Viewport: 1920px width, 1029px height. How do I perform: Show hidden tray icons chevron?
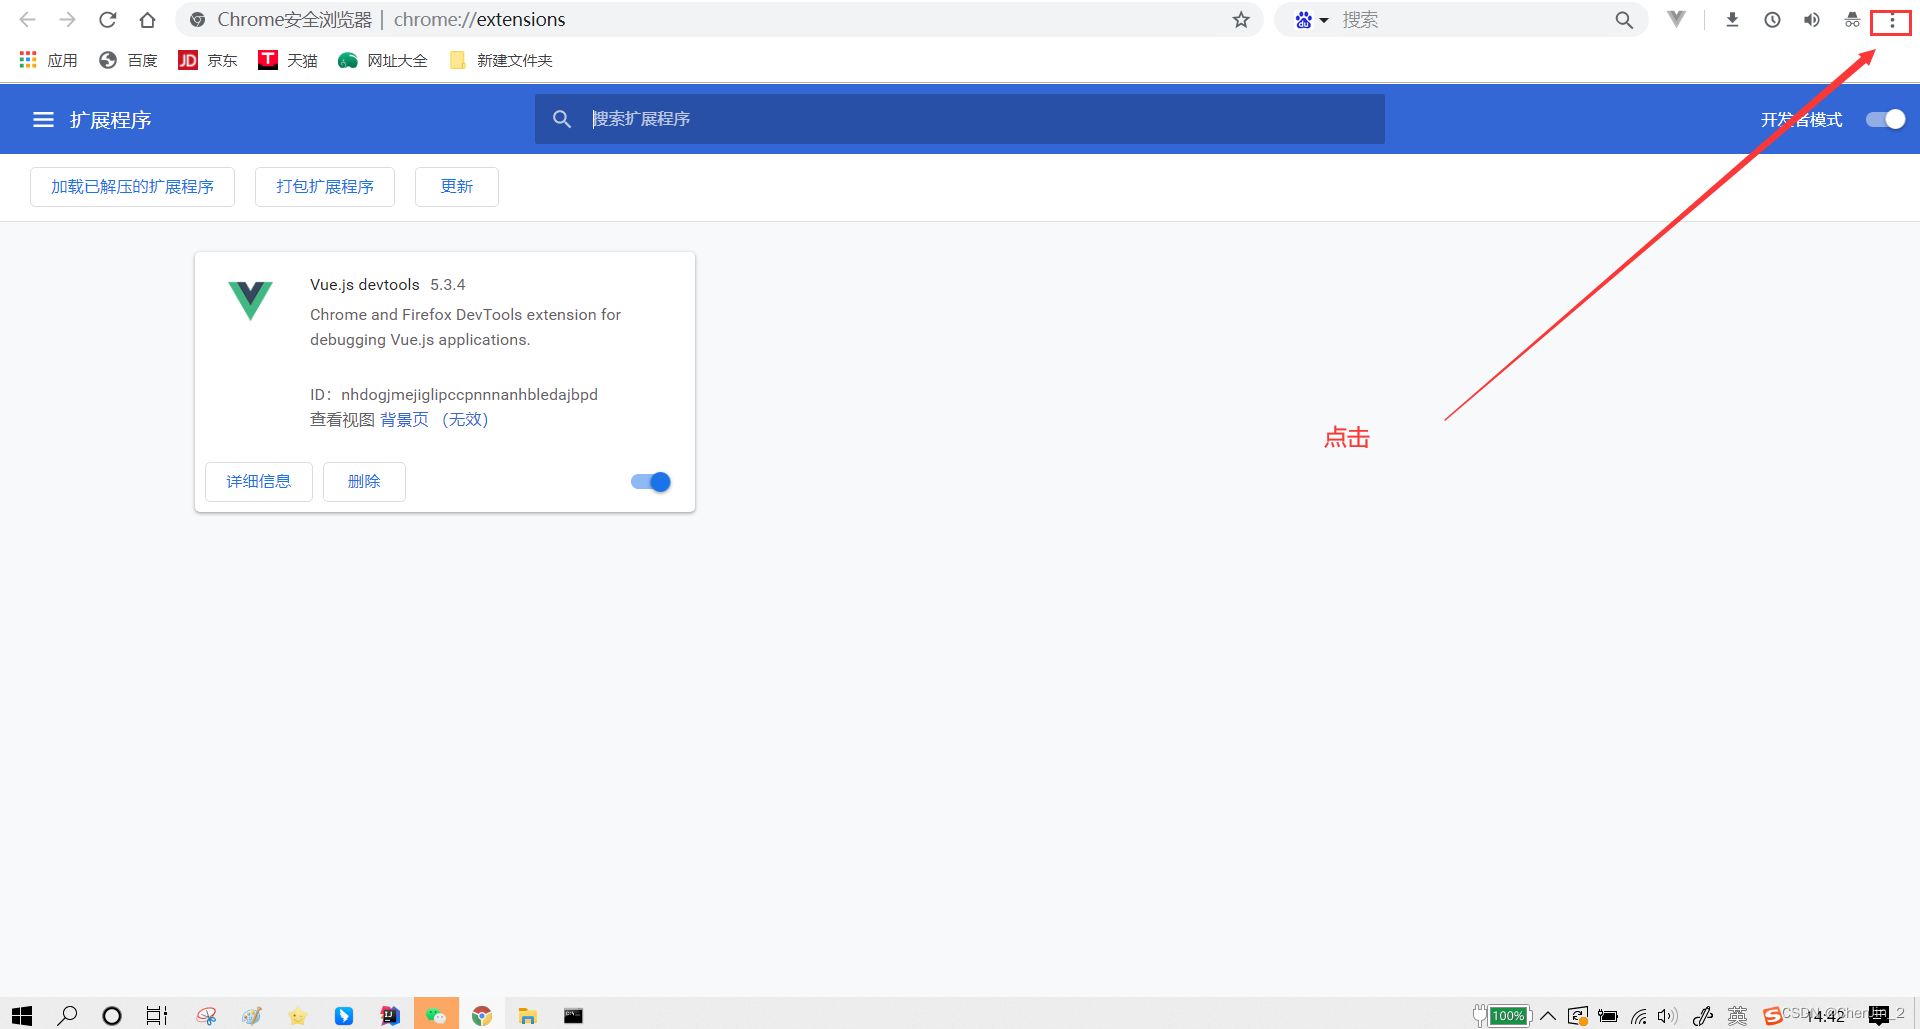click(x=1548, y=1015)
